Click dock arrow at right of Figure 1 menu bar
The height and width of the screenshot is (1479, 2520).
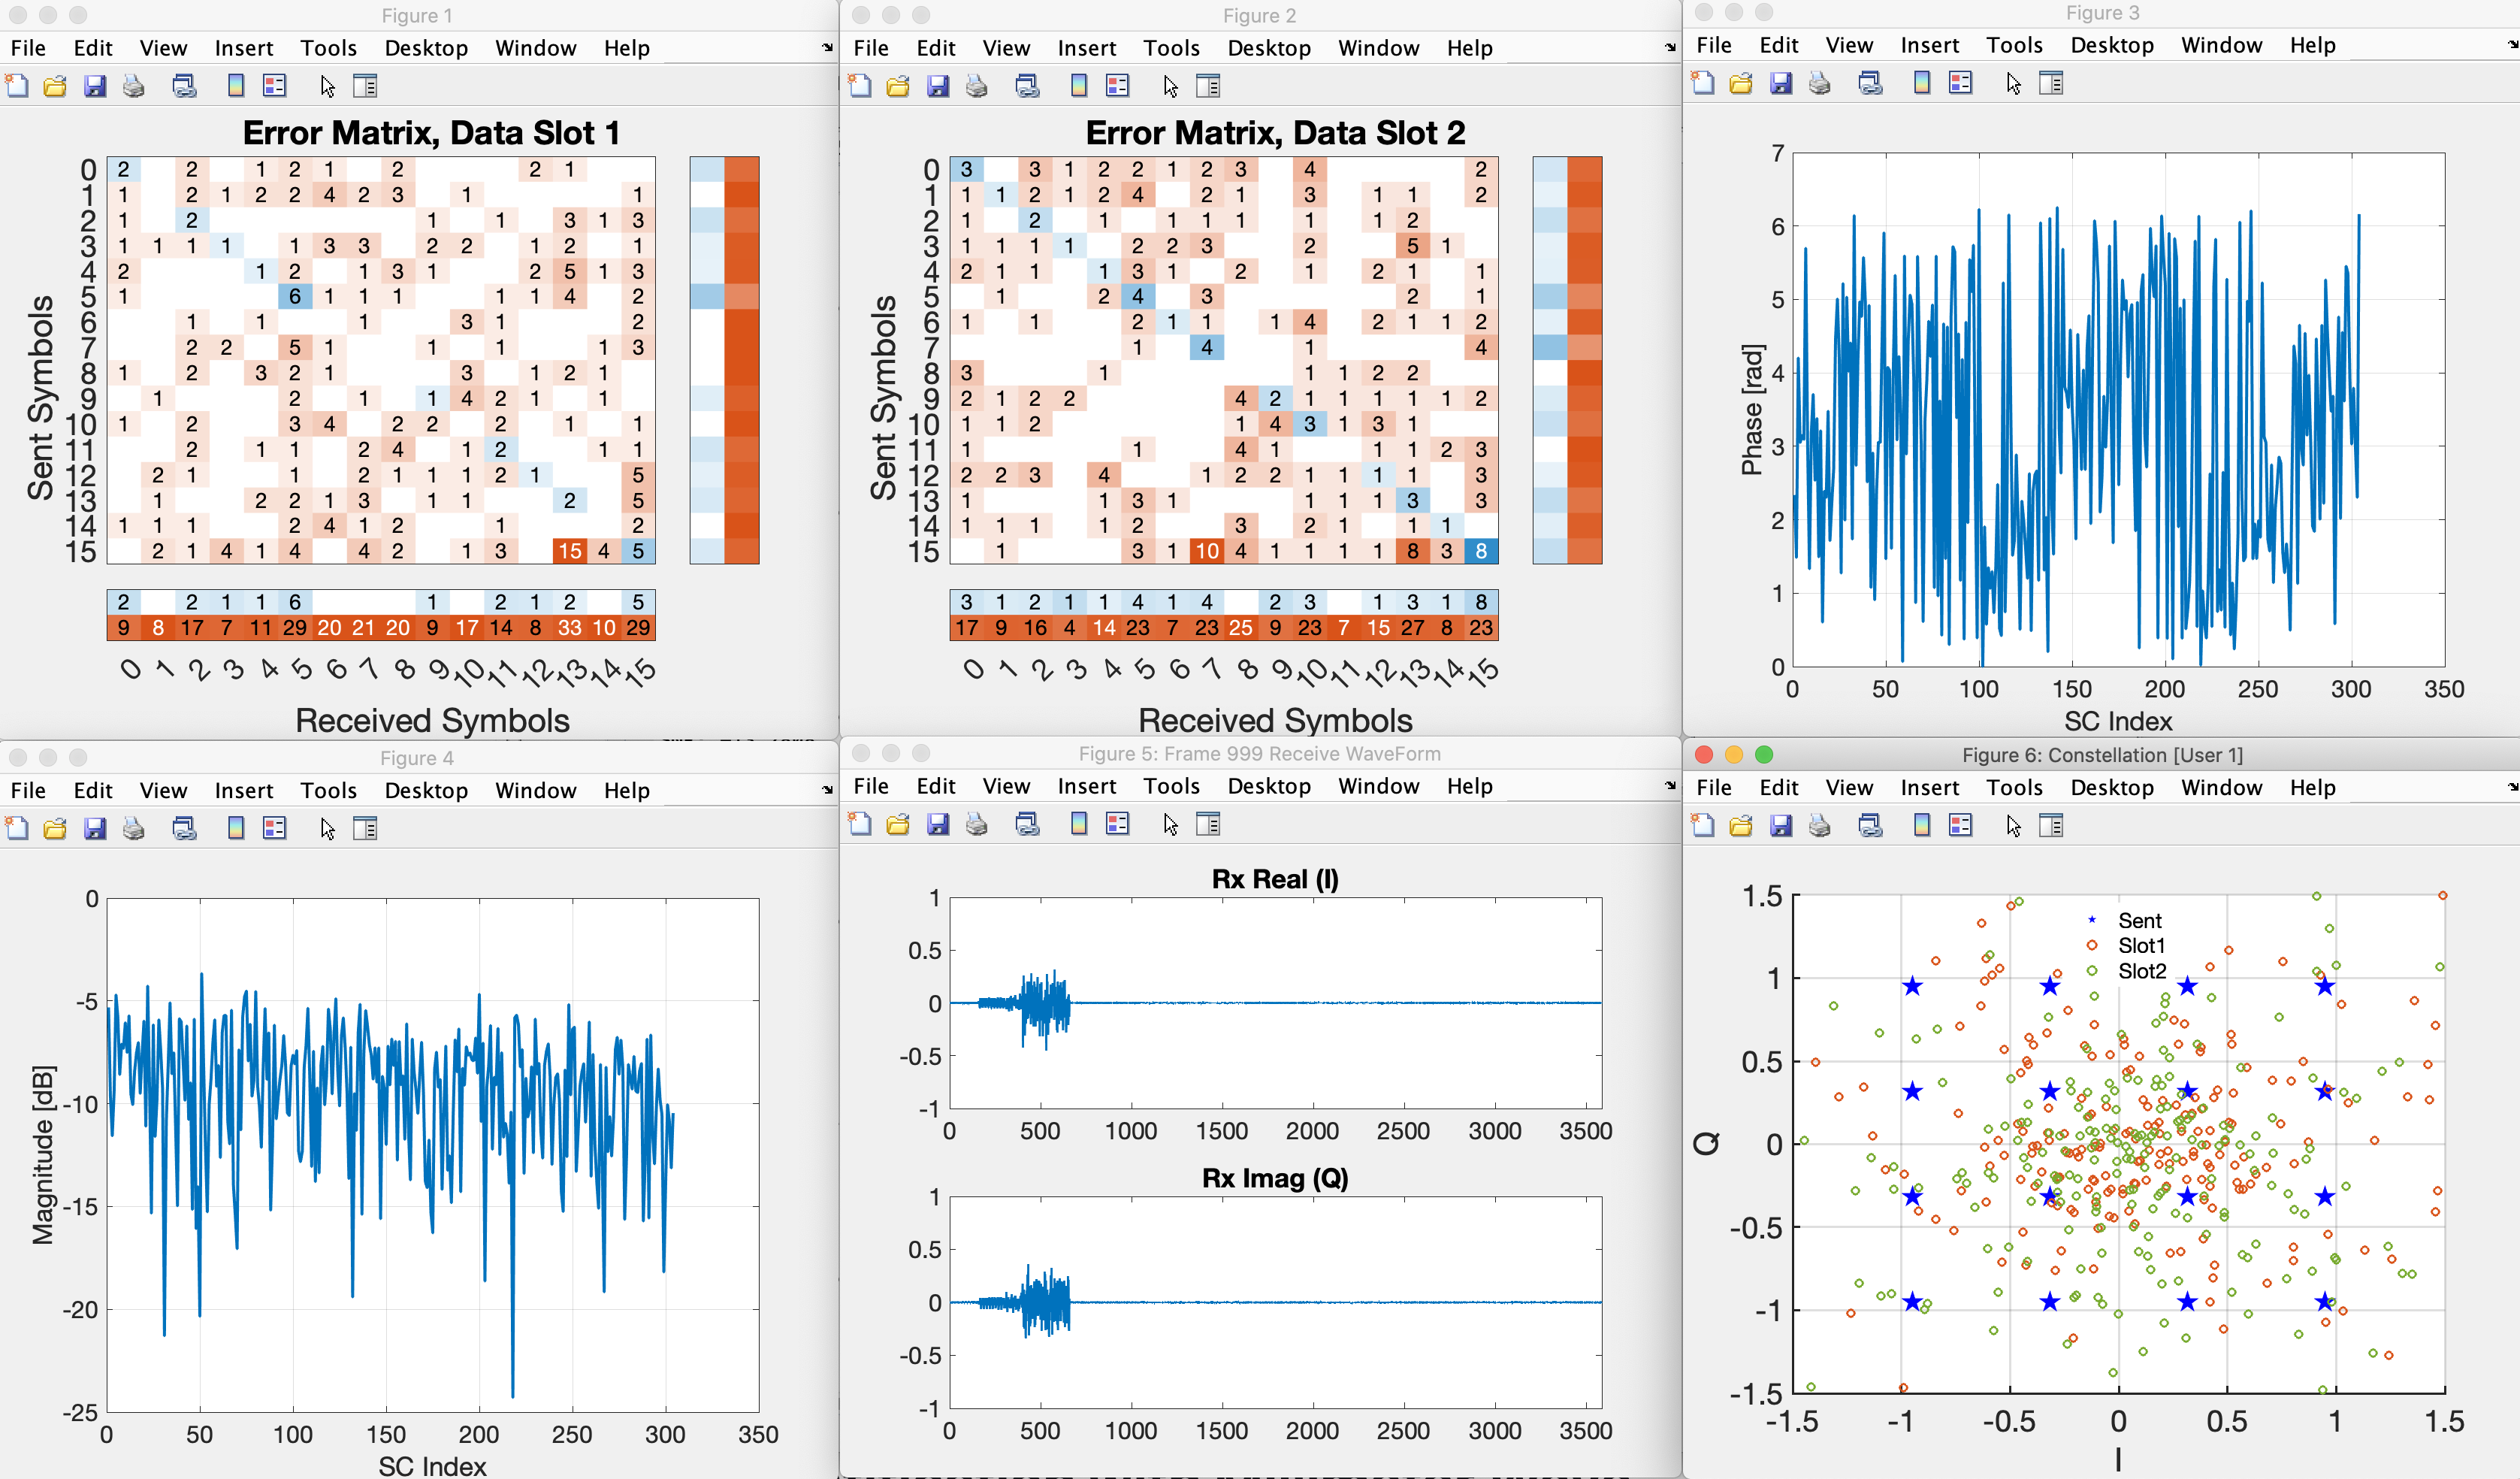827,47
